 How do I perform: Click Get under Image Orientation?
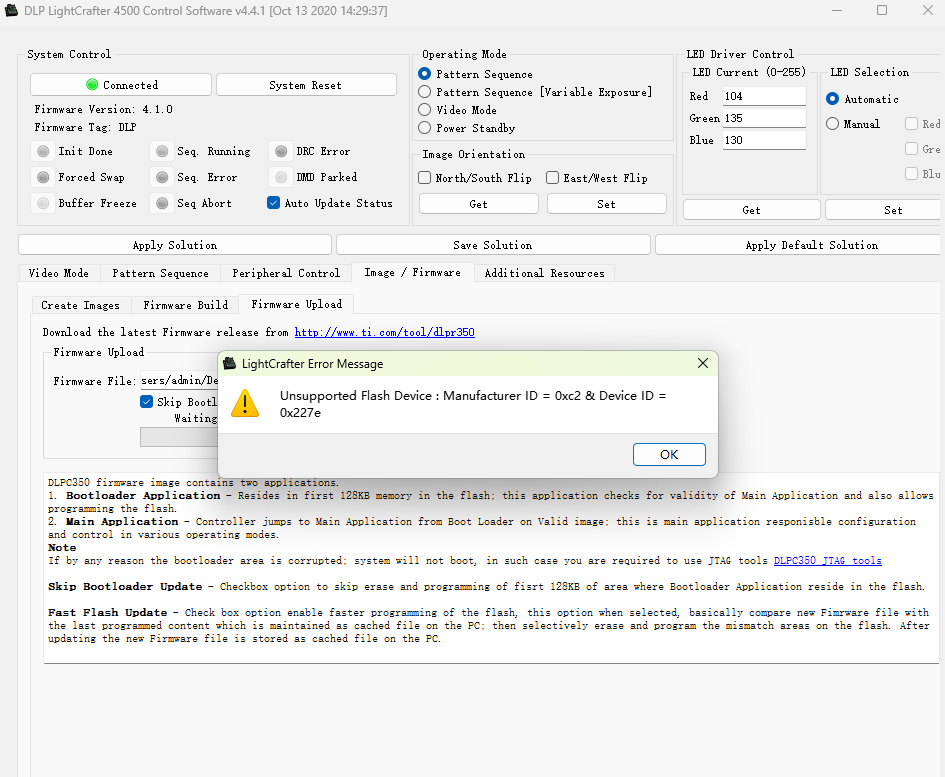(x=479, y=204)
